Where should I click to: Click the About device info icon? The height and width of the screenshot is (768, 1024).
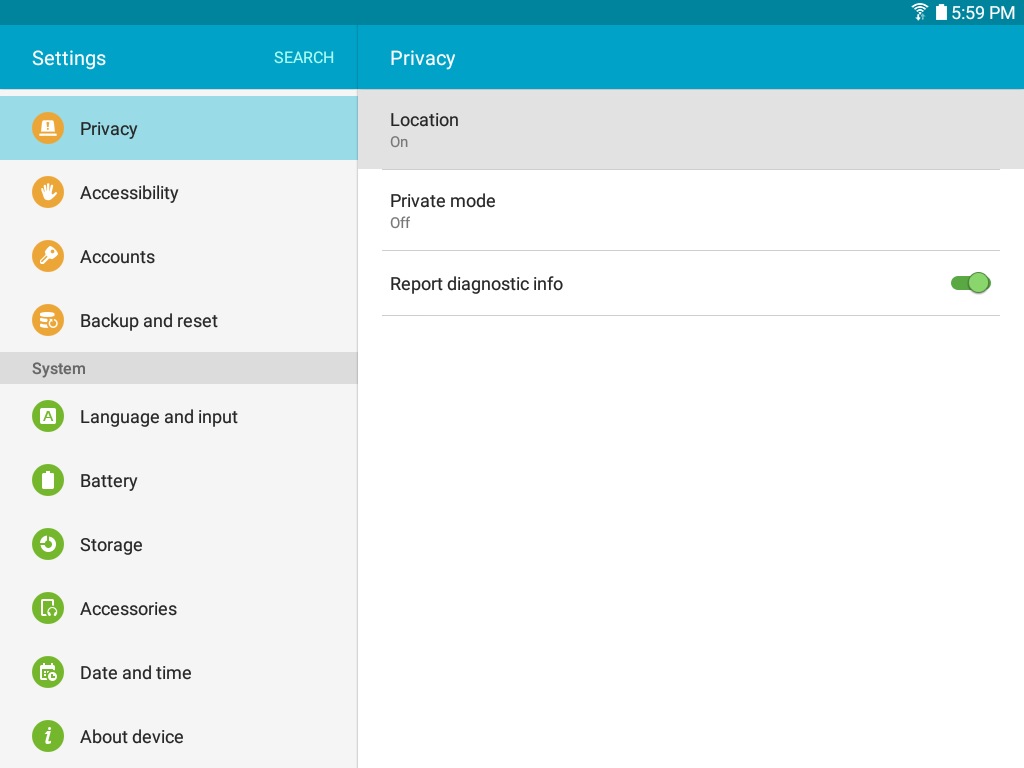pos(48,736)
